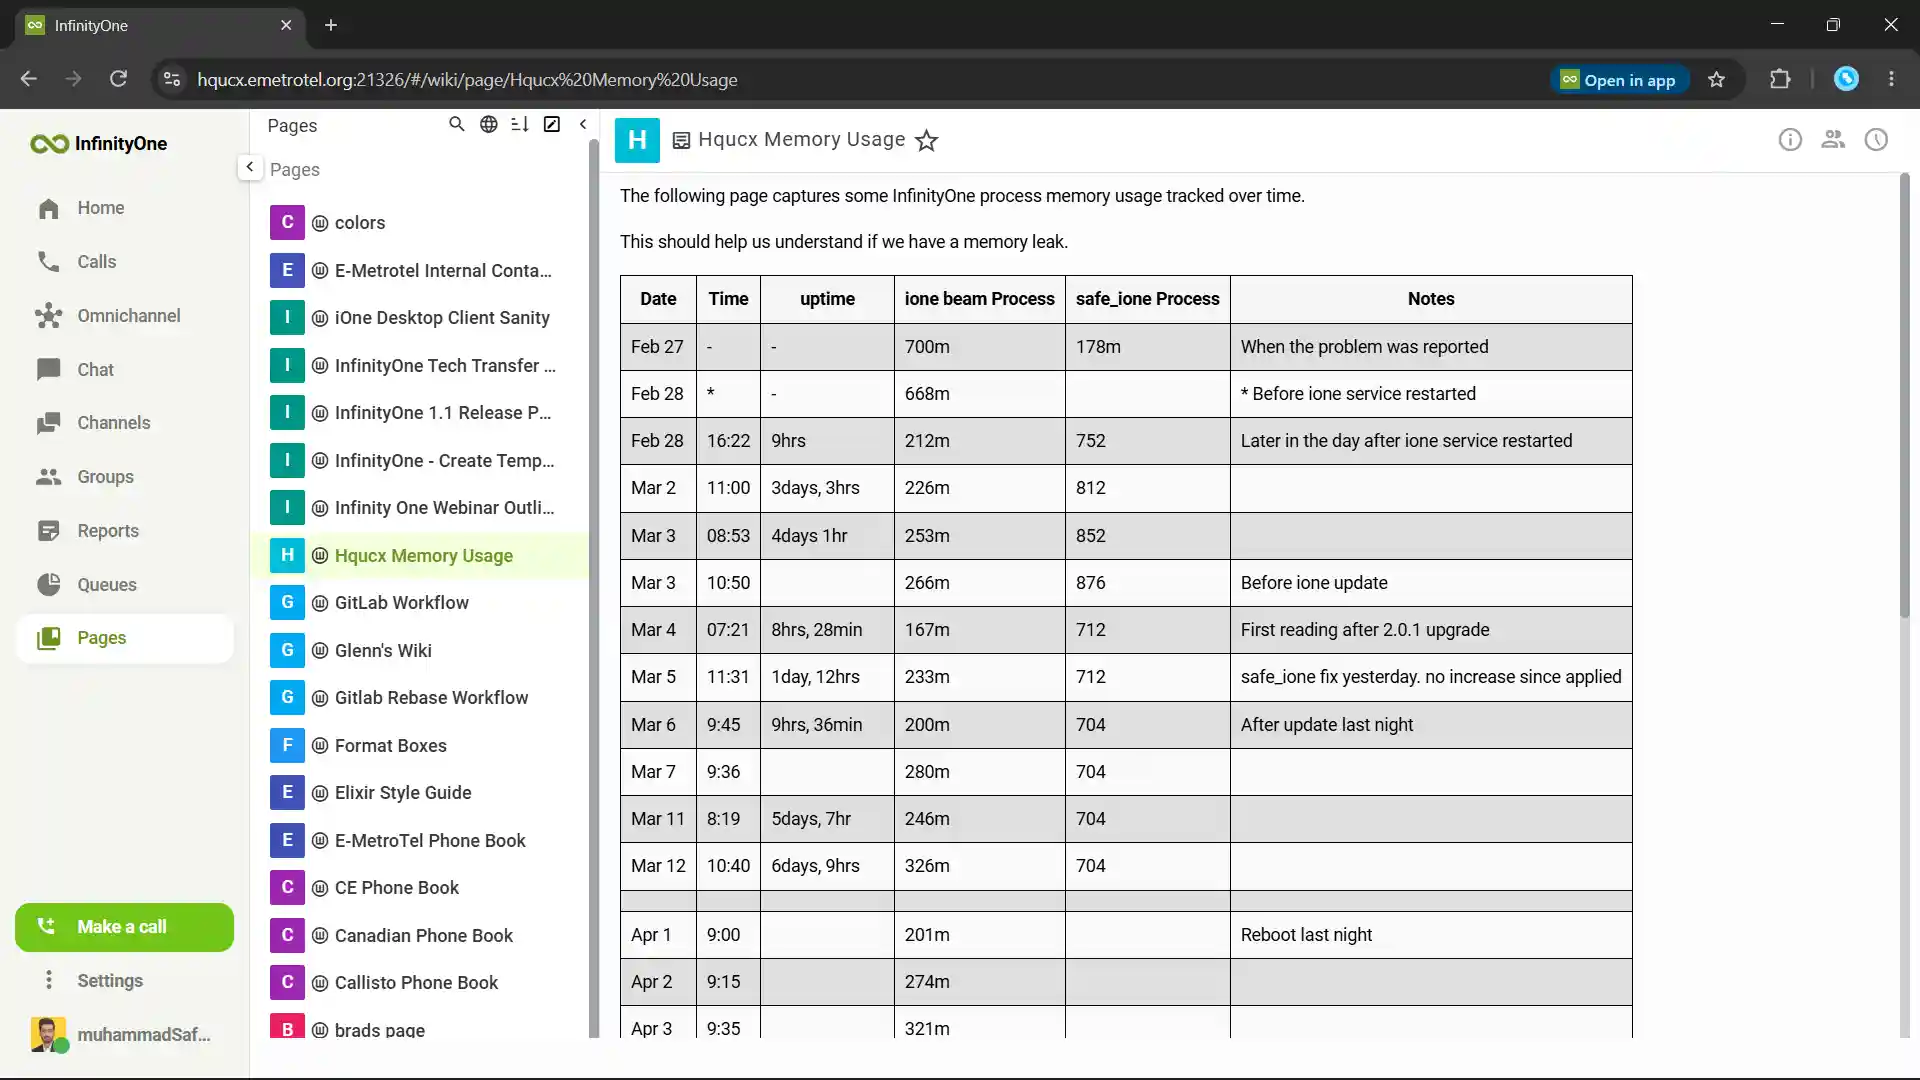Open the page members icon
The width and height of the screenshot is (1920, 1080).
click(1833, 140)
